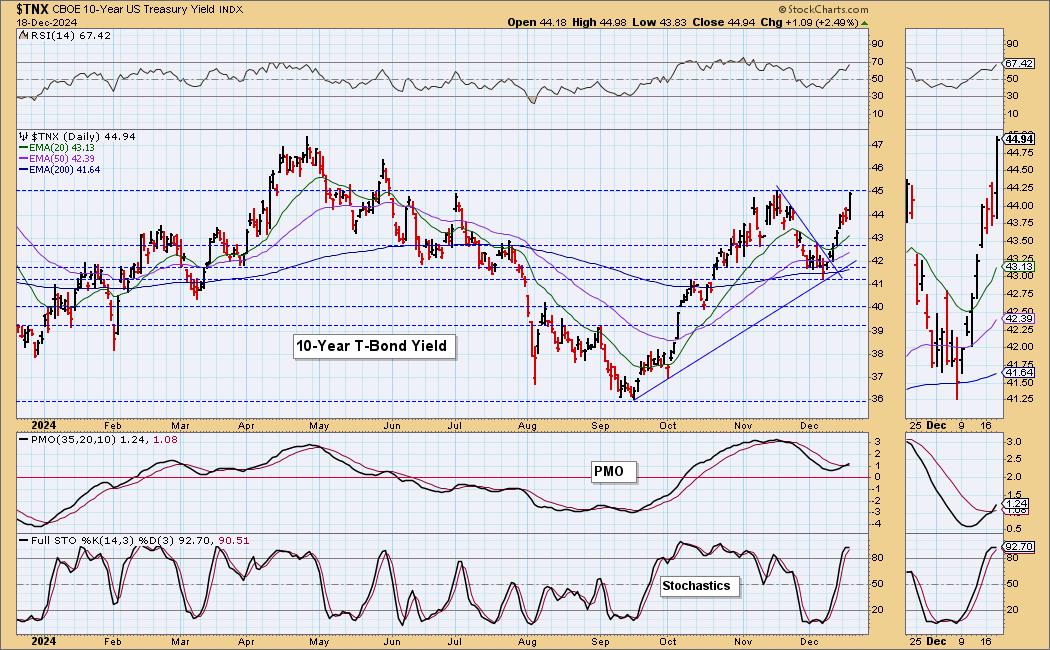Click the 47 price-axis label

pyautogui.click(x=878, y=145)
